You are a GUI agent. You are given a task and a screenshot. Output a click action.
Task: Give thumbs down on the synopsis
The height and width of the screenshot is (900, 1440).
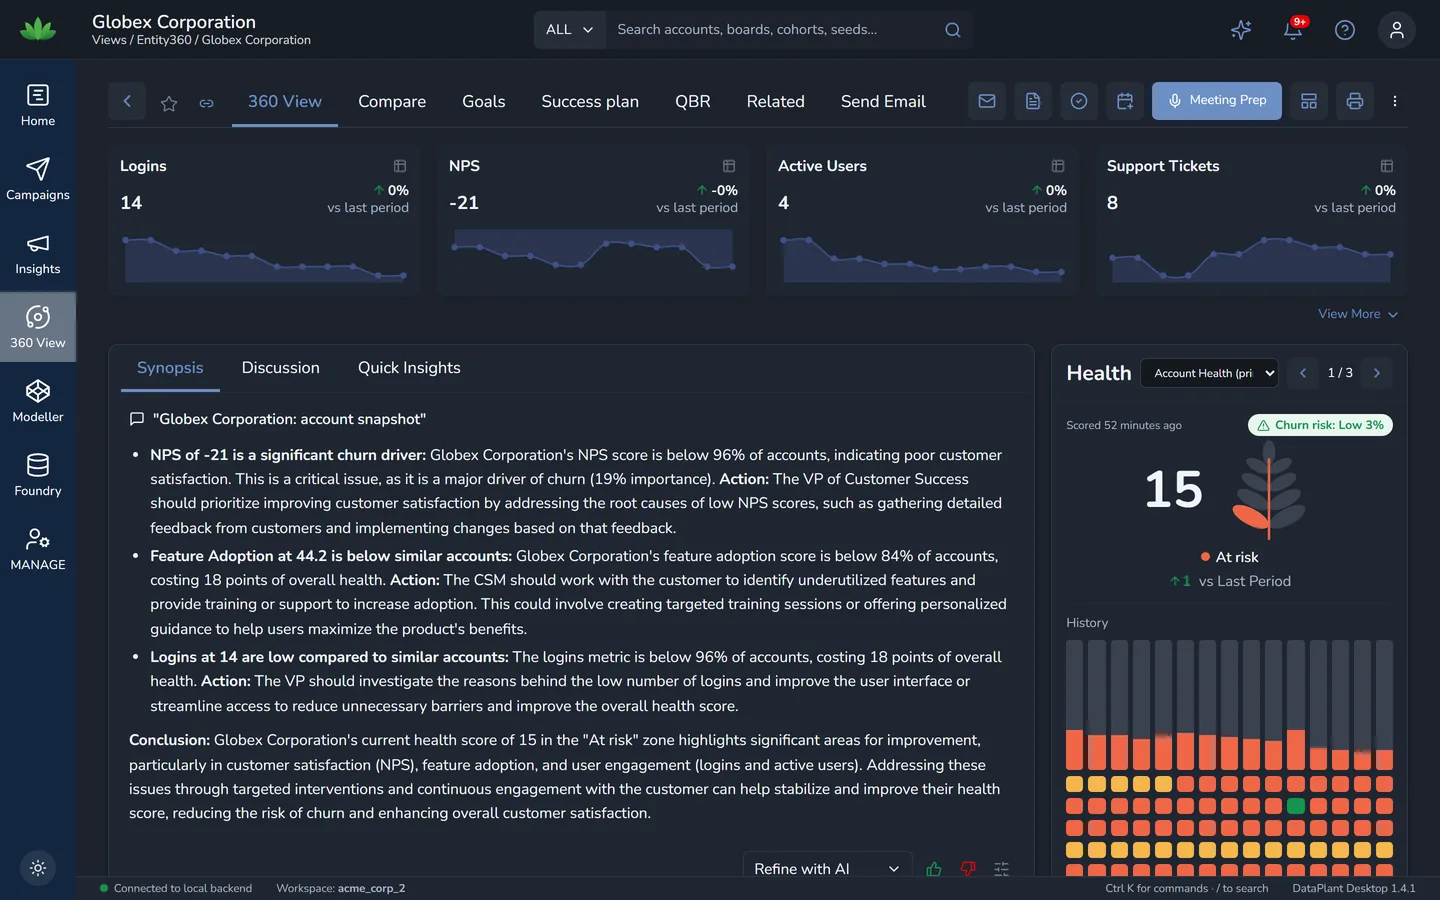point(968,869)
